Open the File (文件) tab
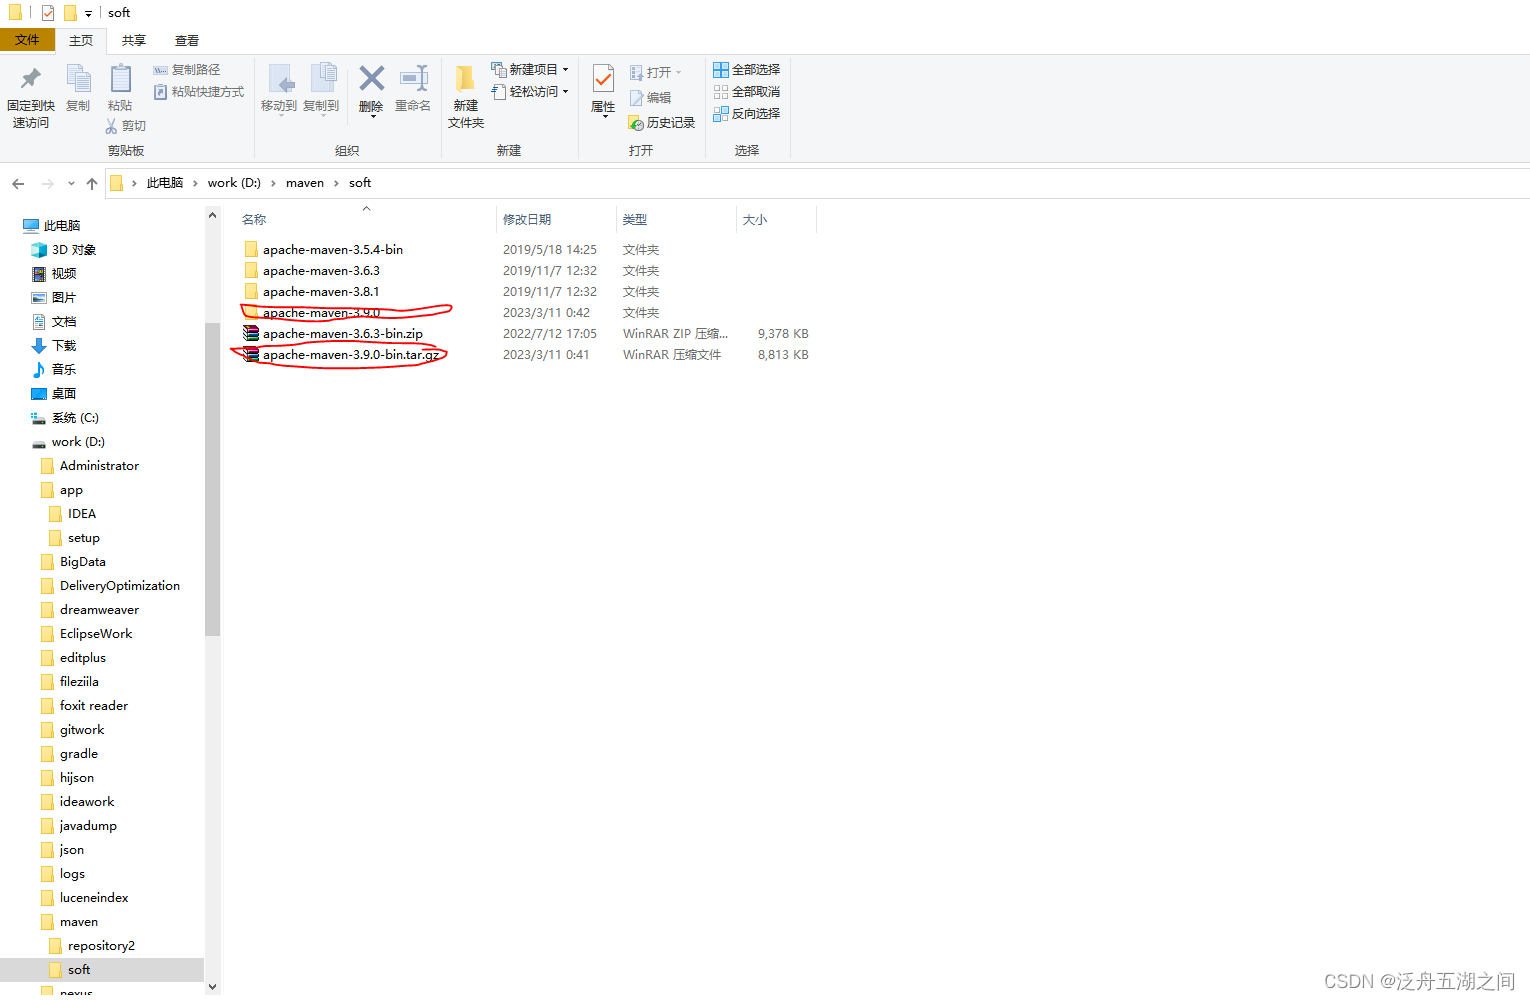This screenshot has width=1530, height=1000. tap(27, 40)
